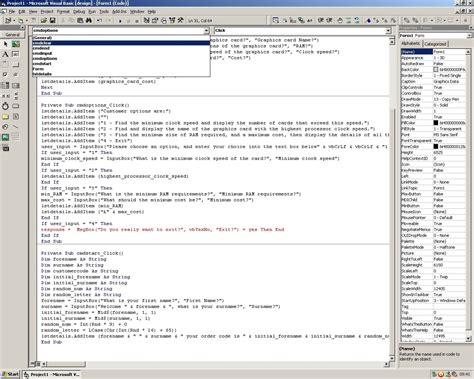Viewport: 474px width, 379px height.
Task: Click the General toolbox tab button
Action: point(12,35)
